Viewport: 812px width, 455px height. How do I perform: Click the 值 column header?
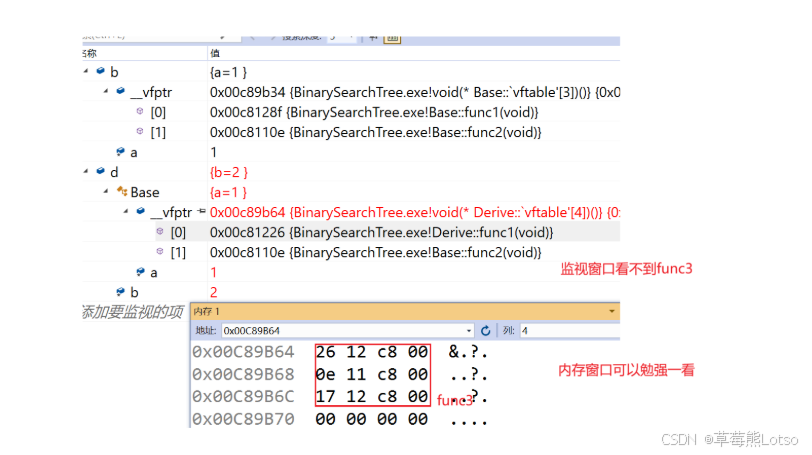[x=215, y=53]
